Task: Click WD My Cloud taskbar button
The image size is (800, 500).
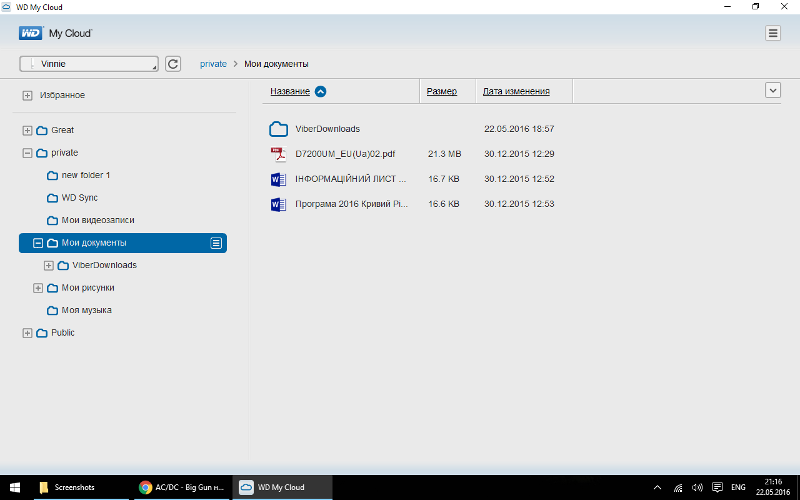Action: 282,487
